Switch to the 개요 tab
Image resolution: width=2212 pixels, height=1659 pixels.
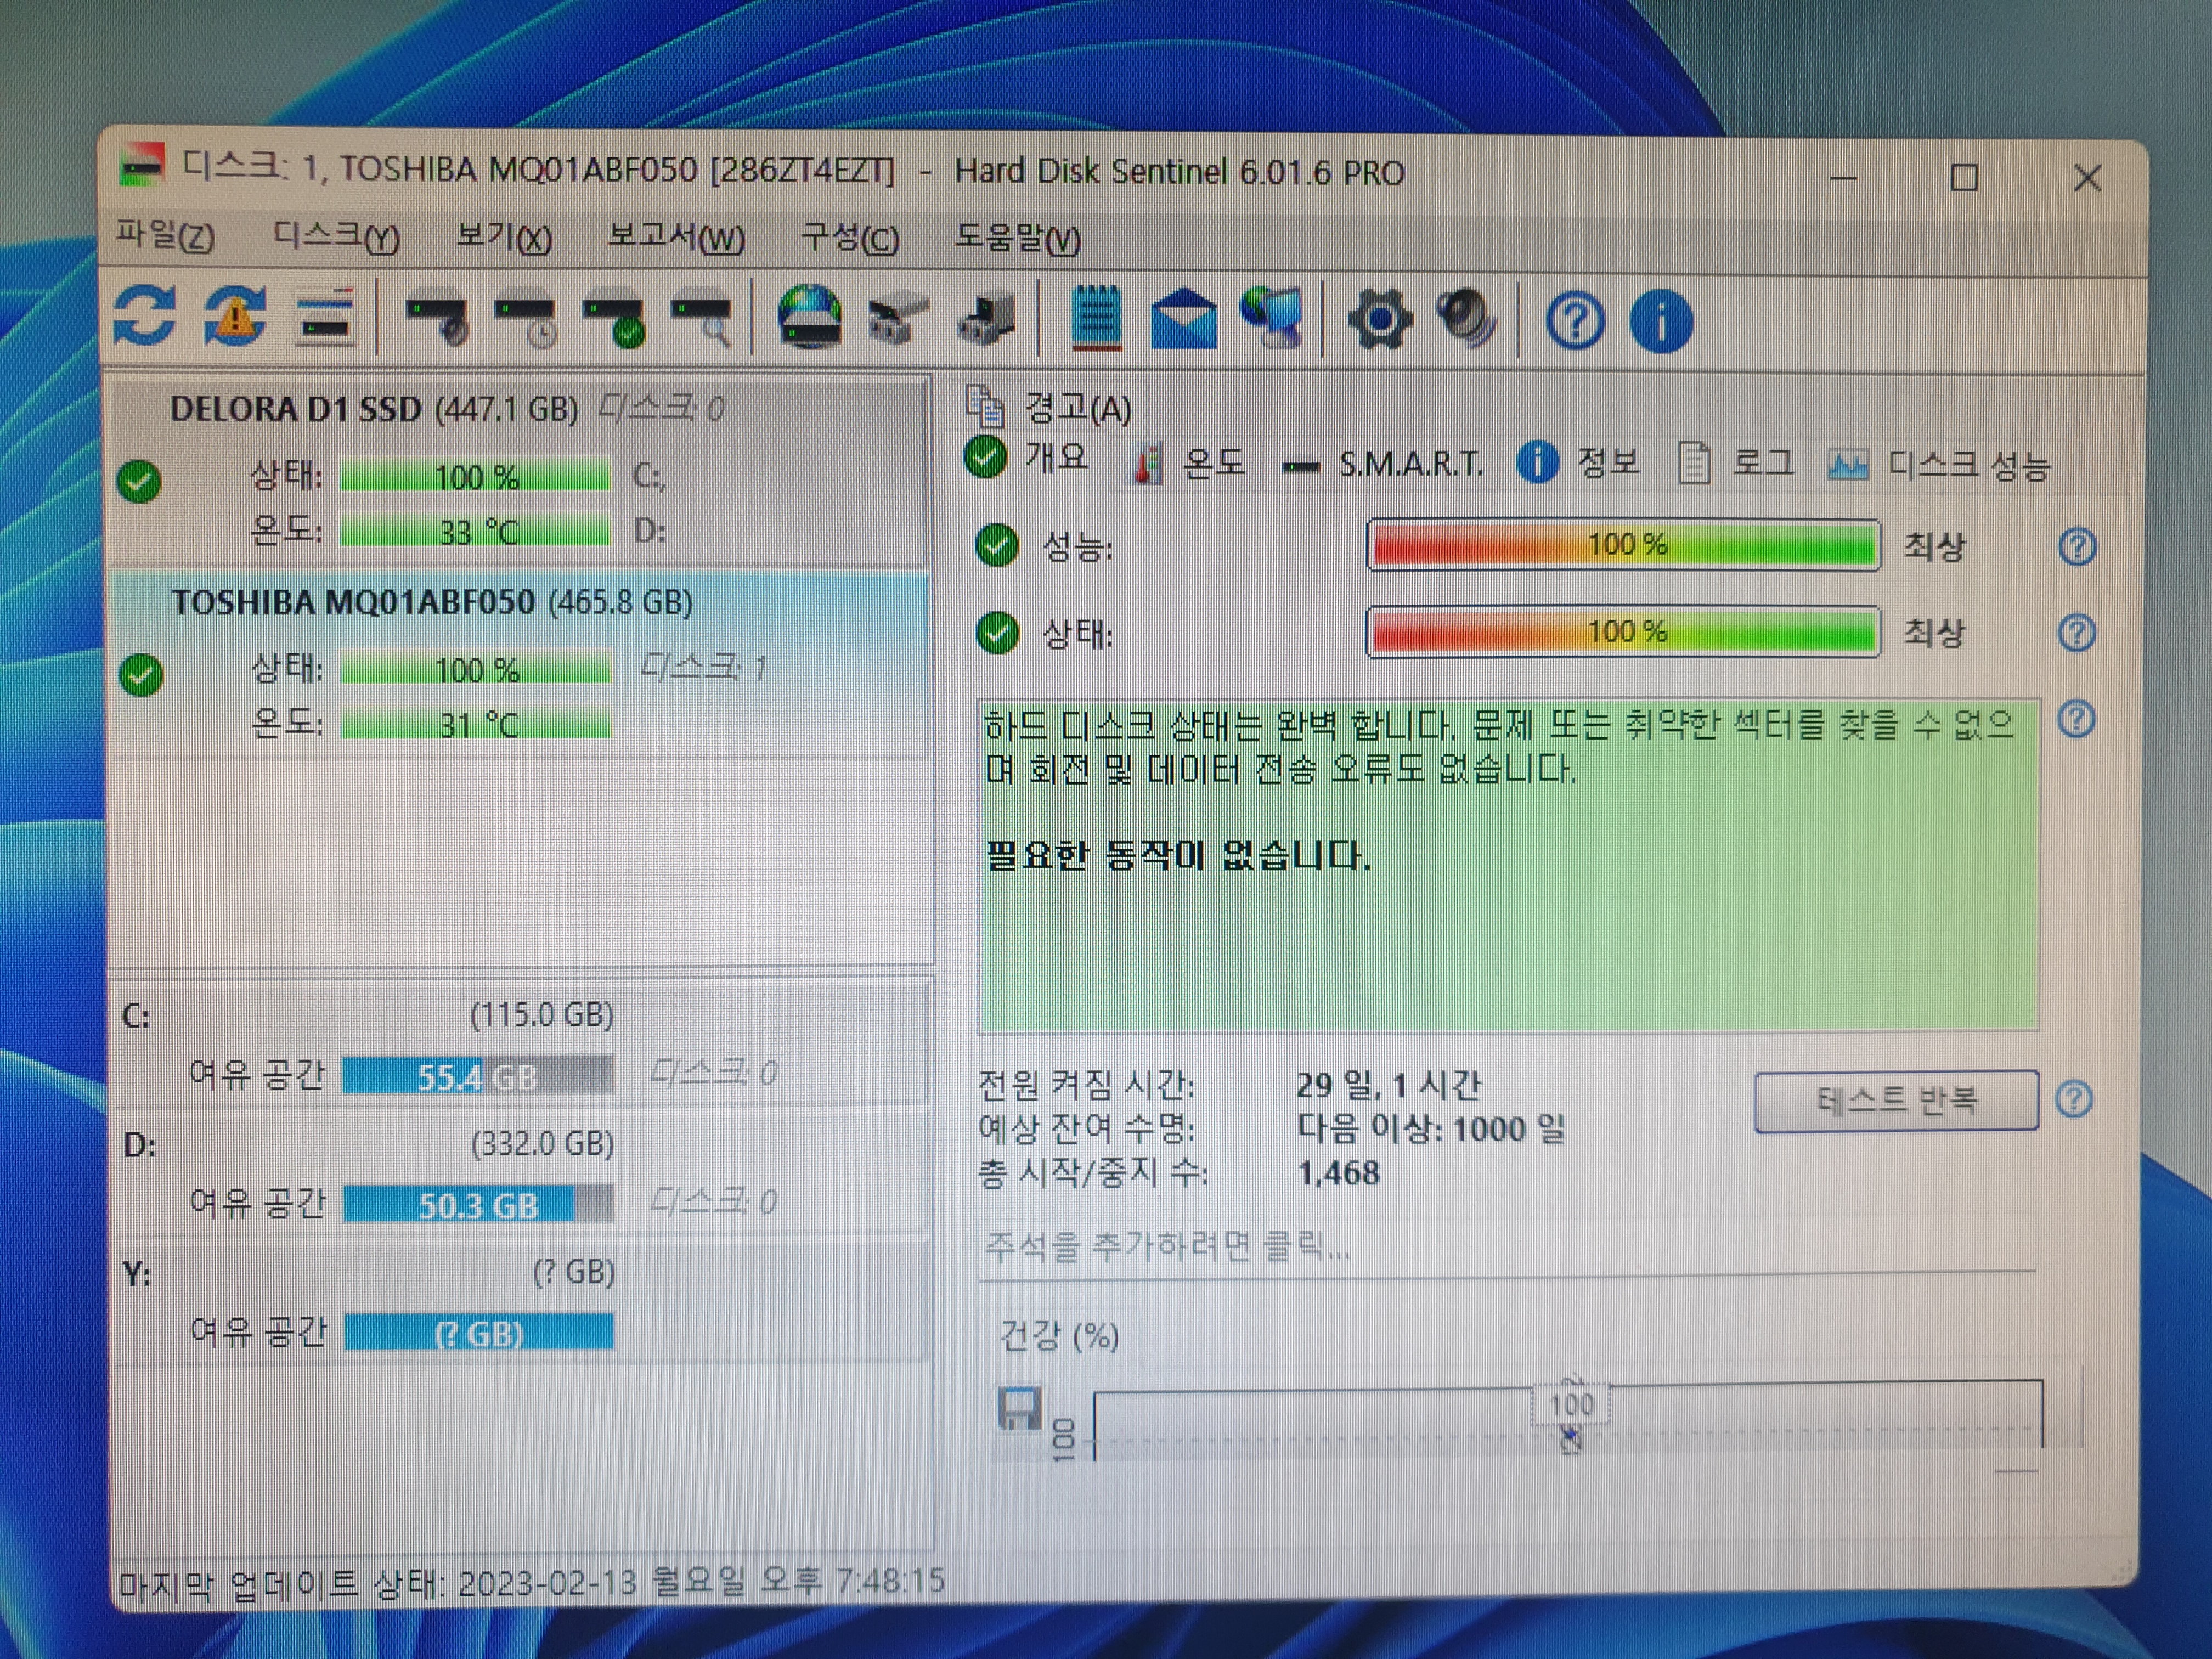[x=1027, y=458]
